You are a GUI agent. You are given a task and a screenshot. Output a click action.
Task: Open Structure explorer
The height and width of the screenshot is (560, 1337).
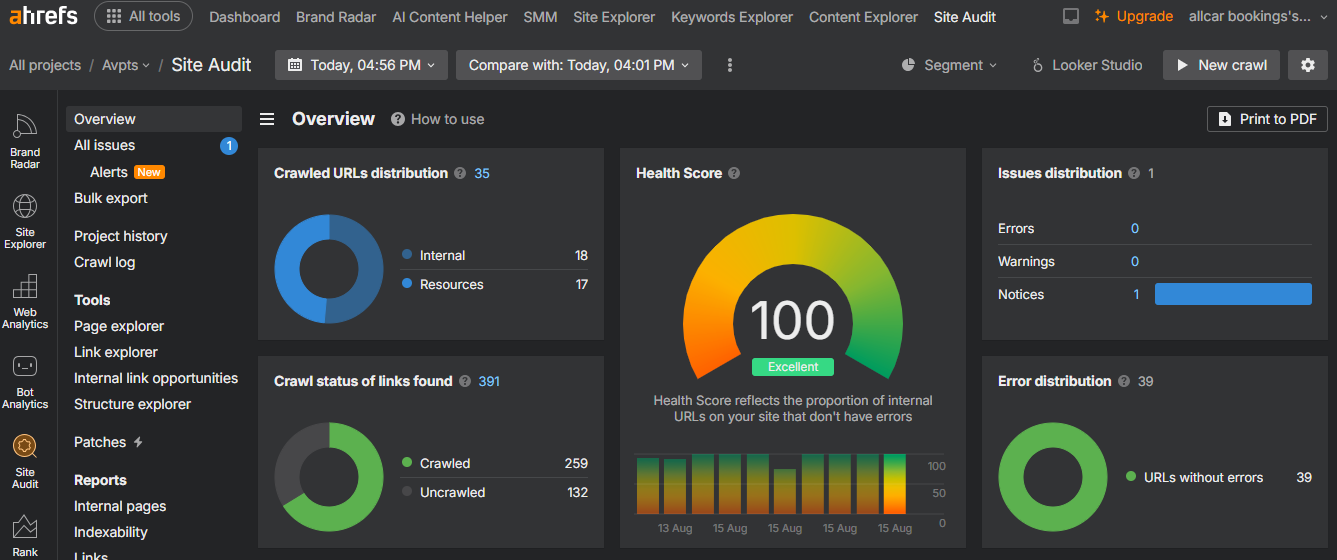132,404
